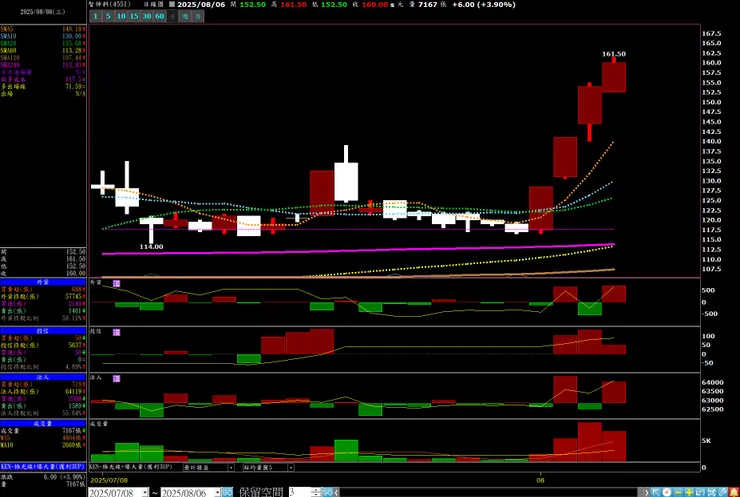Click the blue 投信 panel header
The height and width of the screenshot is (497, 740).
(x=43, y=331)
